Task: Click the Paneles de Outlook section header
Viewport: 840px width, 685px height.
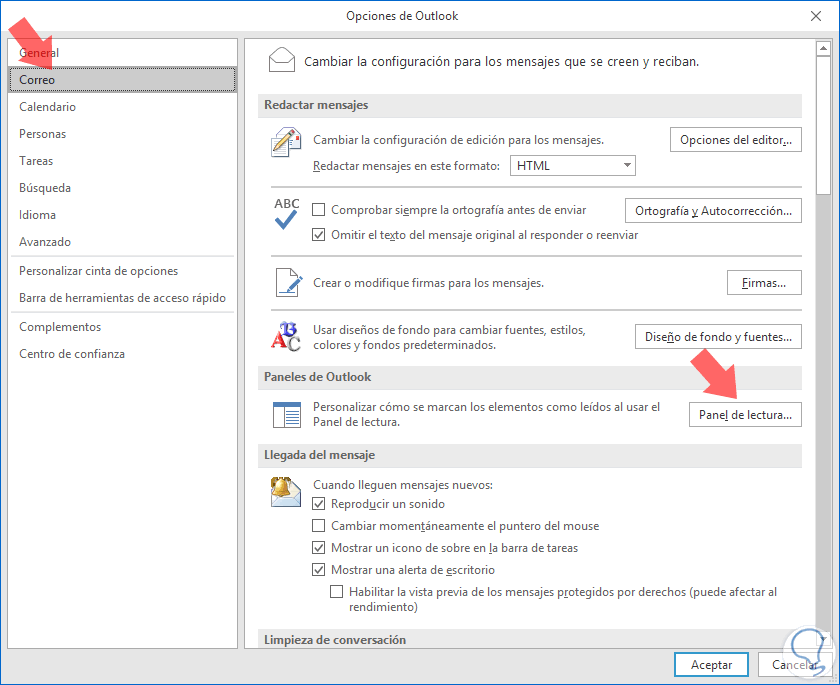Action: point(529,377)
